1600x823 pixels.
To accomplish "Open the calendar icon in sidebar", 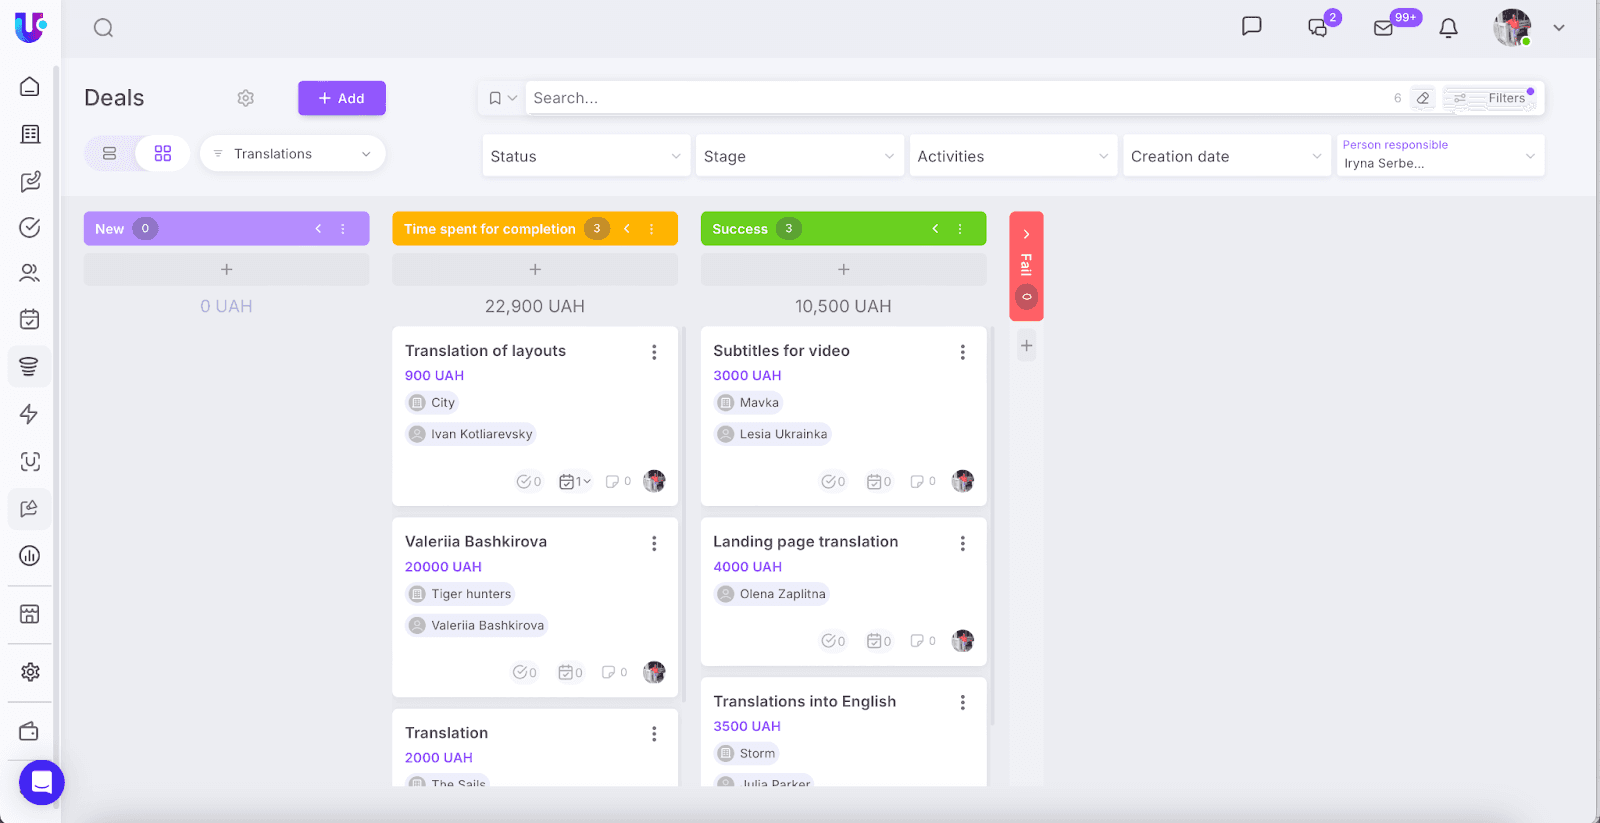I will (x=30, y=319).
